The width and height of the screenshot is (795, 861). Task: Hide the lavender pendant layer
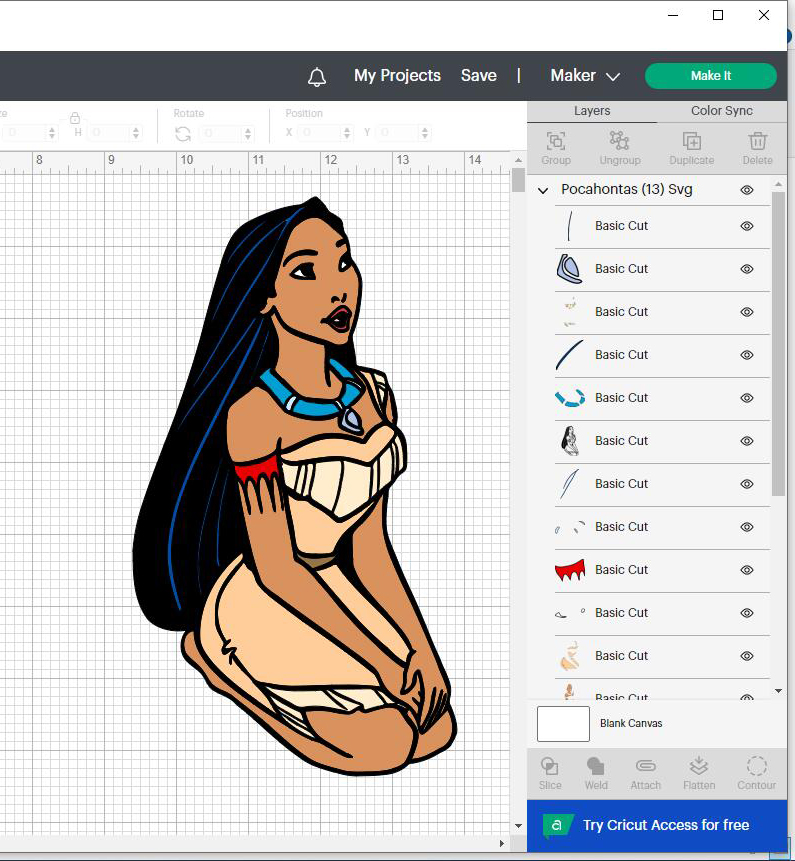747,269
